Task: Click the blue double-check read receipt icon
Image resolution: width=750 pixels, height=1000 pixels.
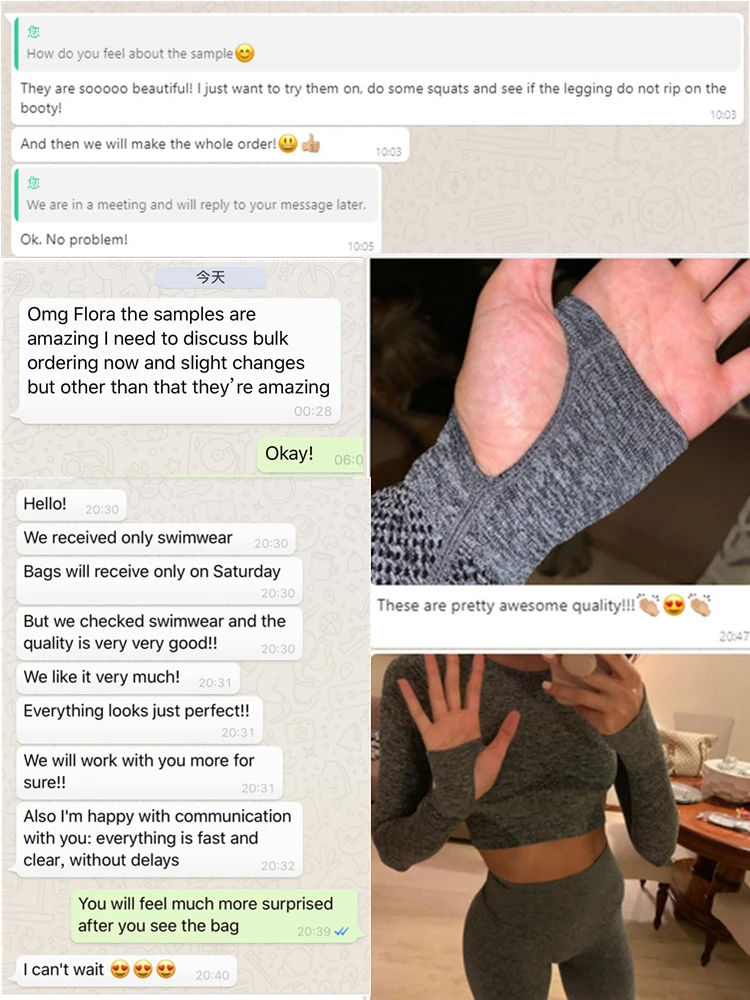Action: point(341,931)
